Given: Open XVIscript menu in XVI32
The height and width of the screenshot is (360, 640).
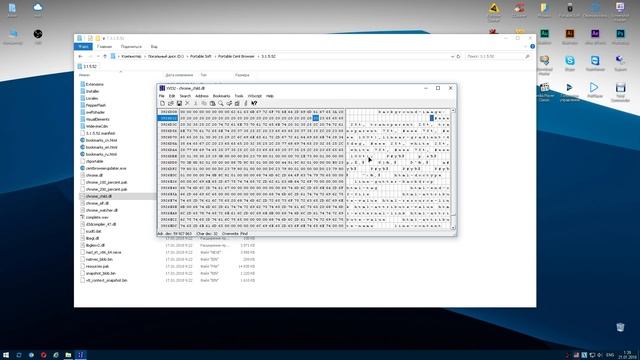Looking at the screenshot, I should (x=255, y=96).
